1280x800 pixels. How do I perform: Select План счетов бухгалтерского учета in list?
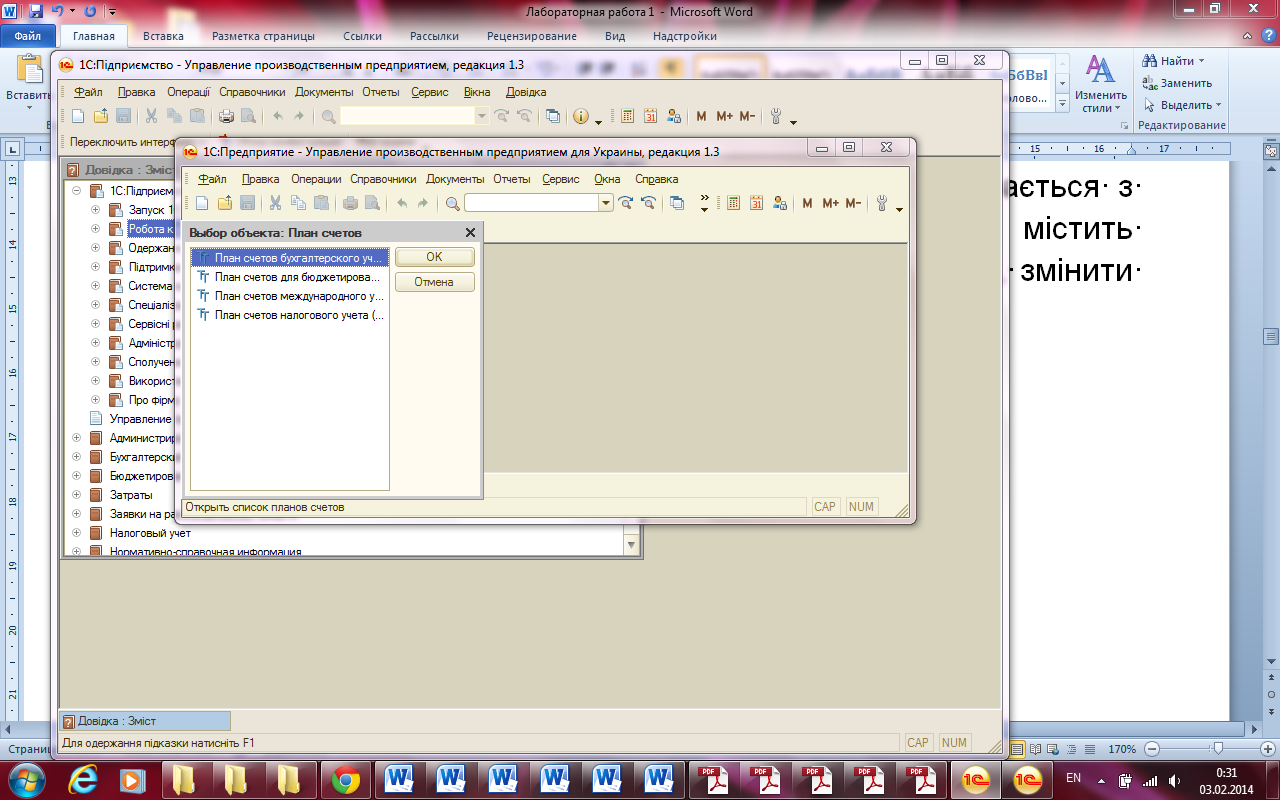pyautogui.click(x=289, y=257)
